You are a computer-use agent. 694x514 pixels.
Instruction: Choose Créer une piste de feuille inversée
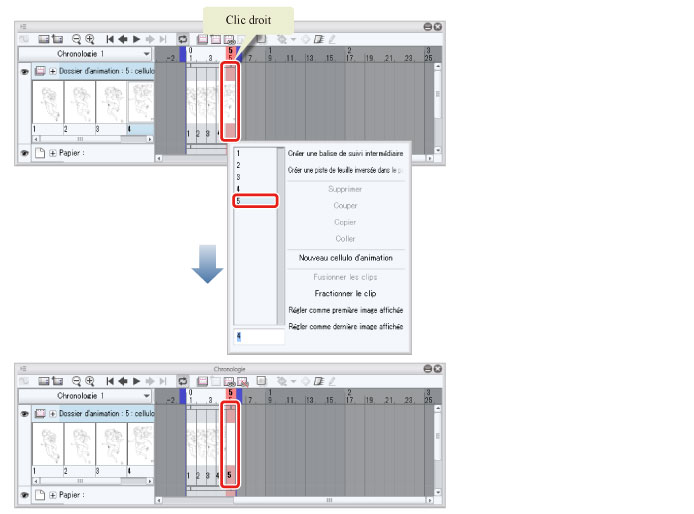click(346, 170)
